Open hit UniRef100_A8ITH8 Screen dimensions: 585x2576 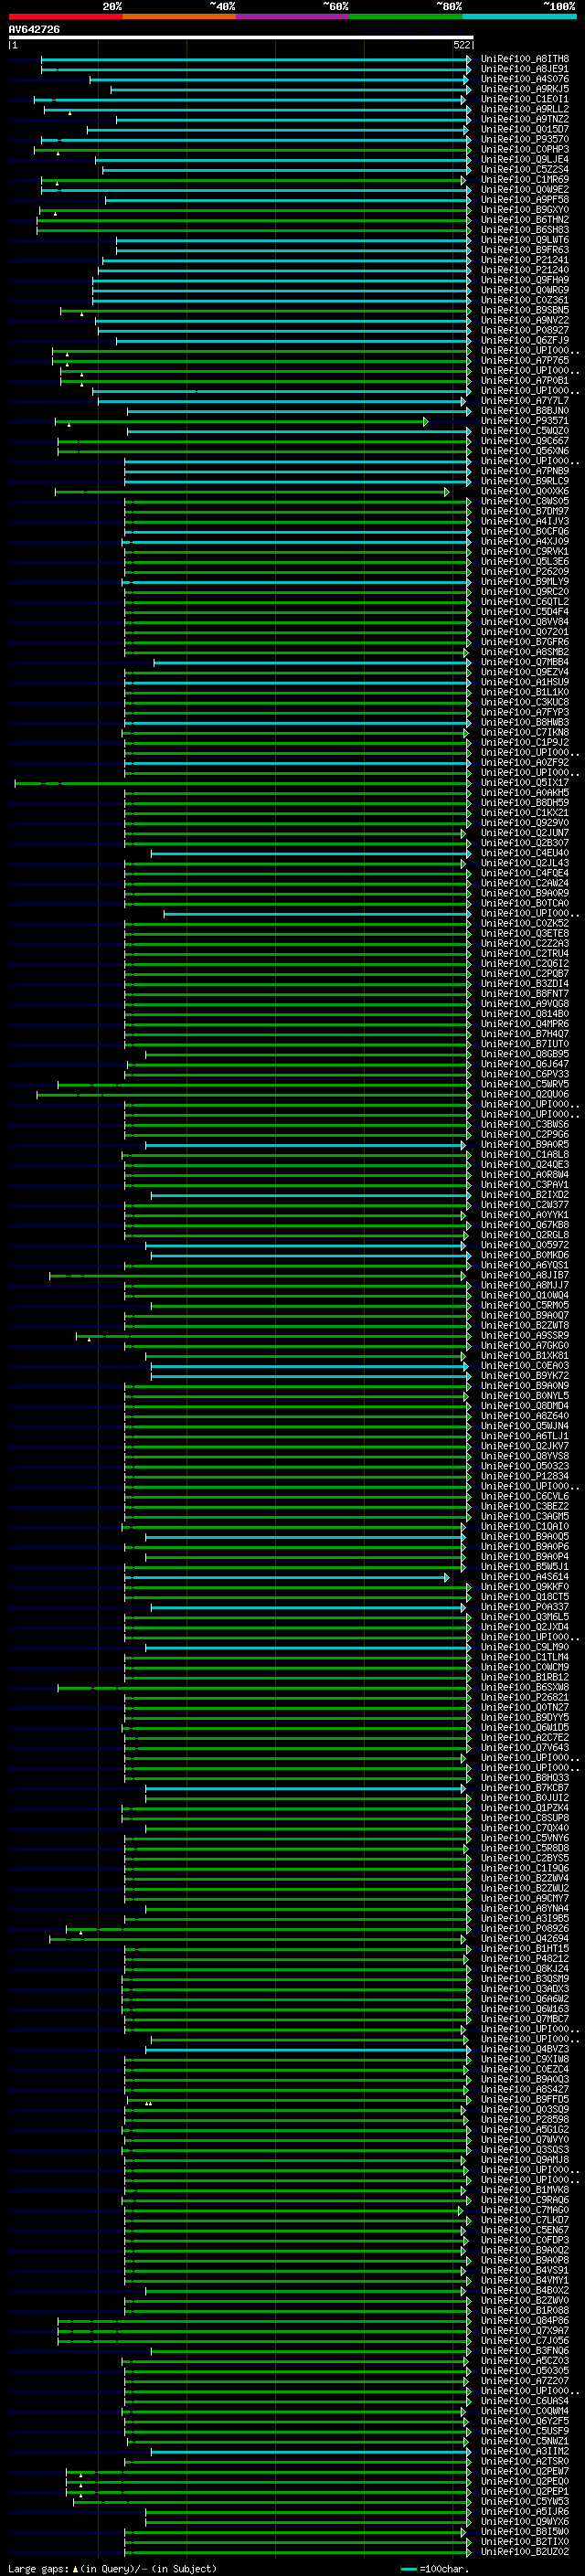click(525, 59)
